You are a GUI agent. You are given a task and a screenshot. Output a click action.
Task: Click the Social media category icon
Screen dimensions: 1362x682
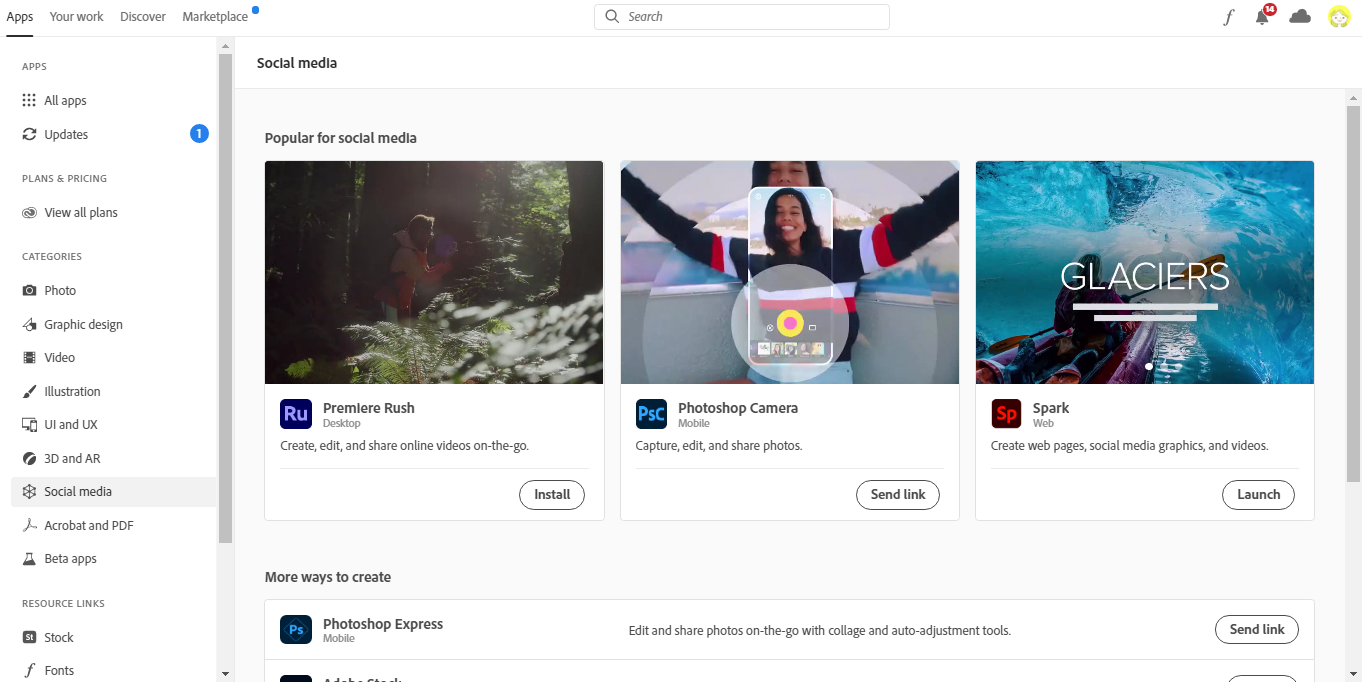(29, 491)
